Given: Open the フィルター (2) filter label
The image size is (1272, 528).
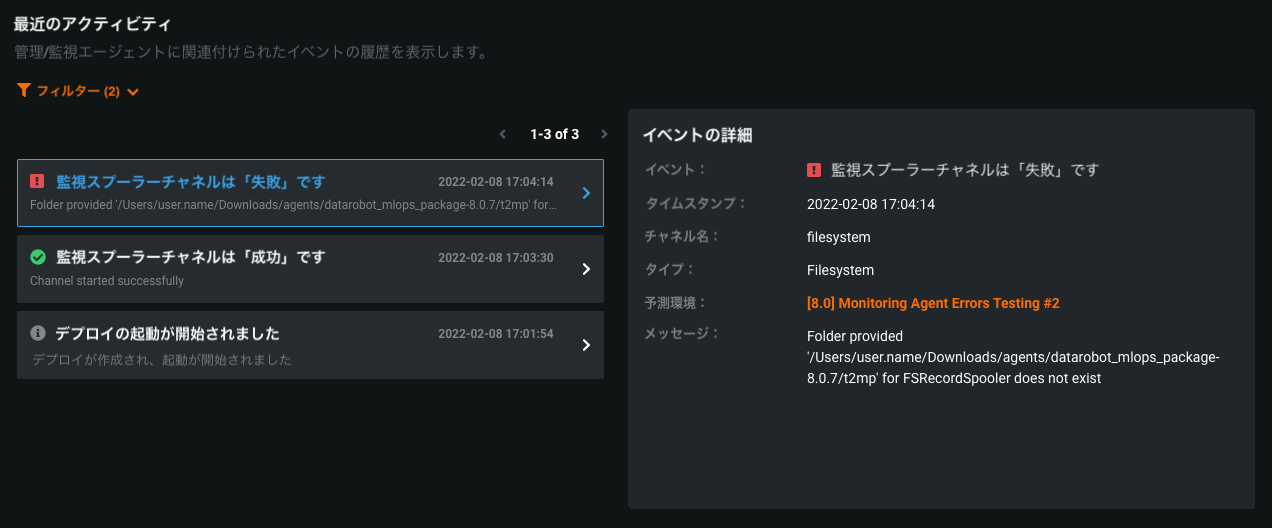Looking at the screenshot, I should tap(78, 91).
